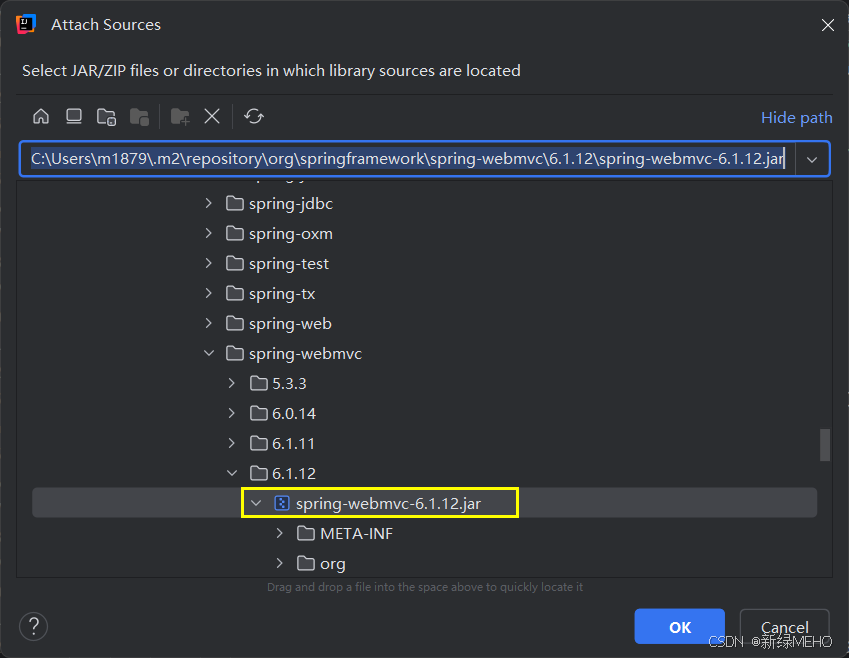Go to the home directory
This screenshot has width=849, height=658.
click(x=41, y=116)
